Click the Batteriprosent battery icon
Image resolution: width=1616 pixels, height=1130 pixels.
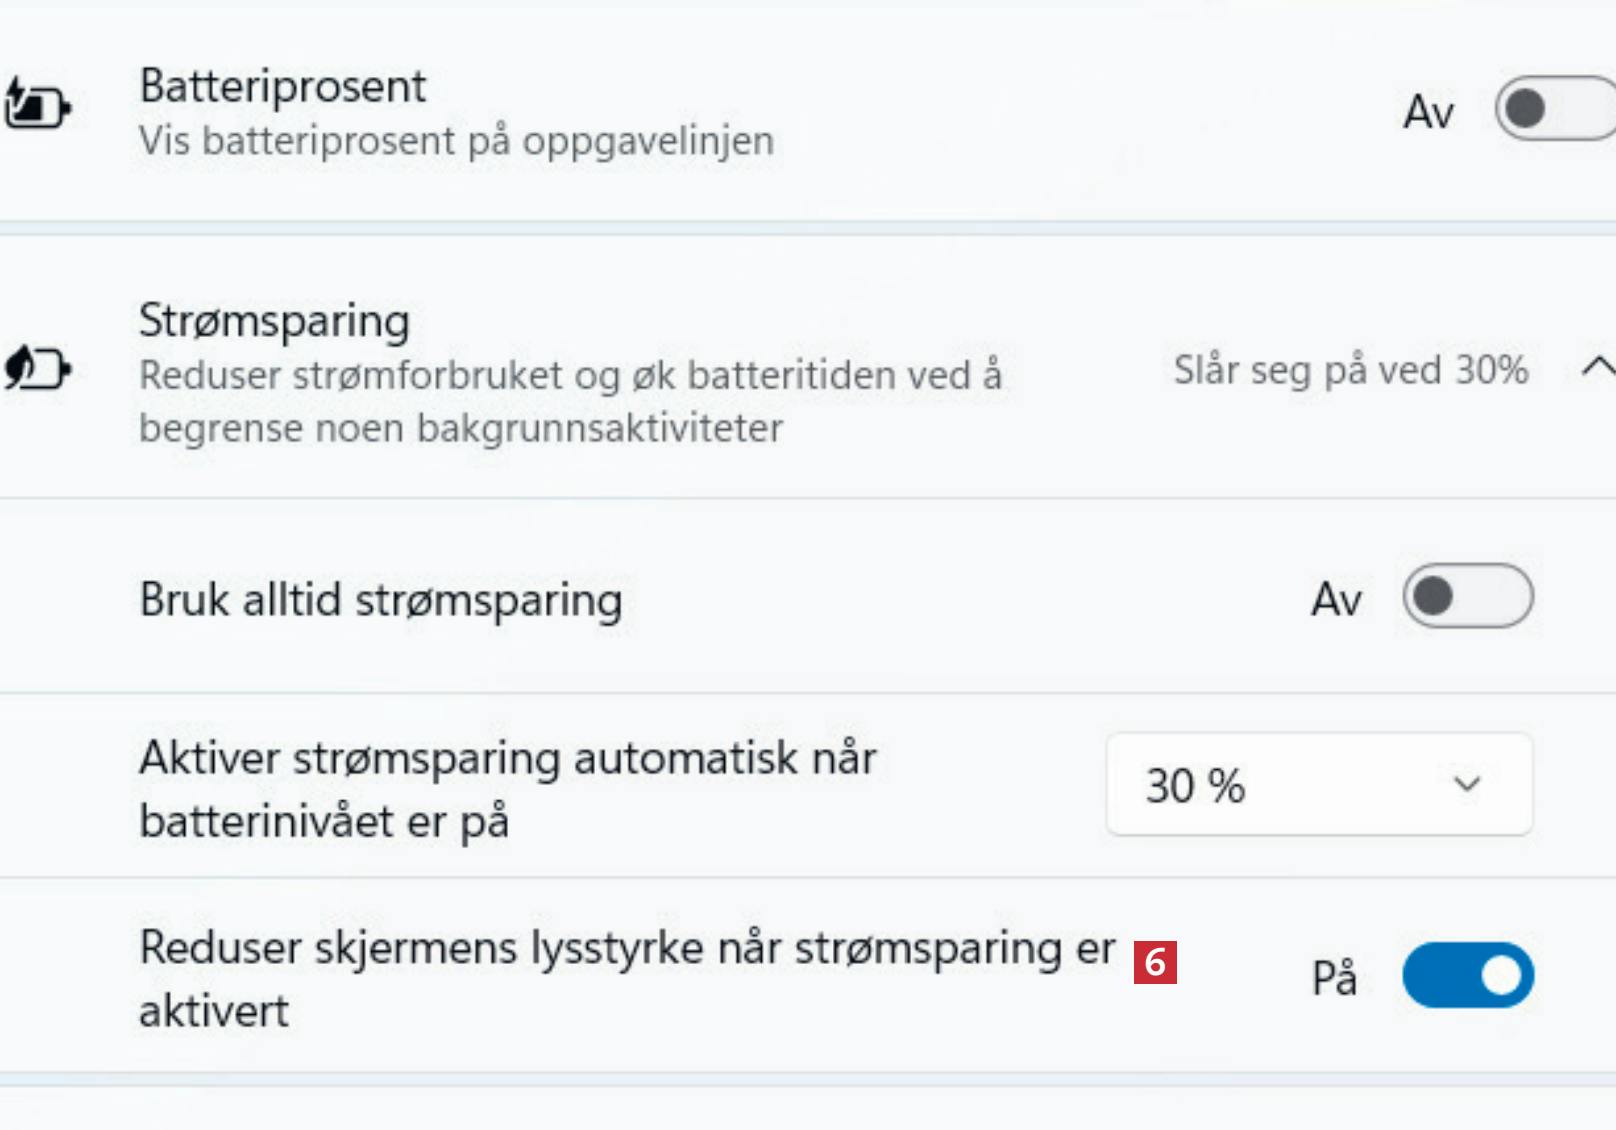click(x=37, y=106)
